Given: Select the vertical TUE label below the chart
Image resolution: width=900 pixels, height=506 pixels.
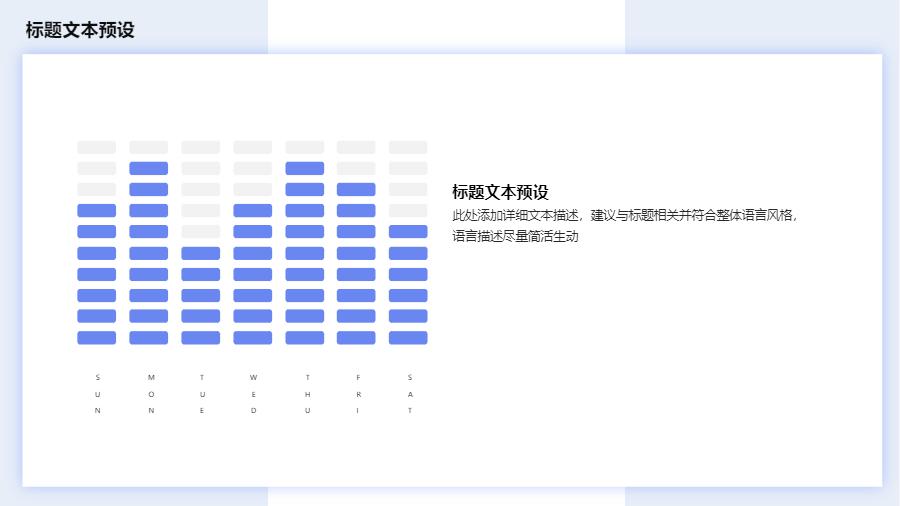Looking at the screenshot, I should pos(202,394).
